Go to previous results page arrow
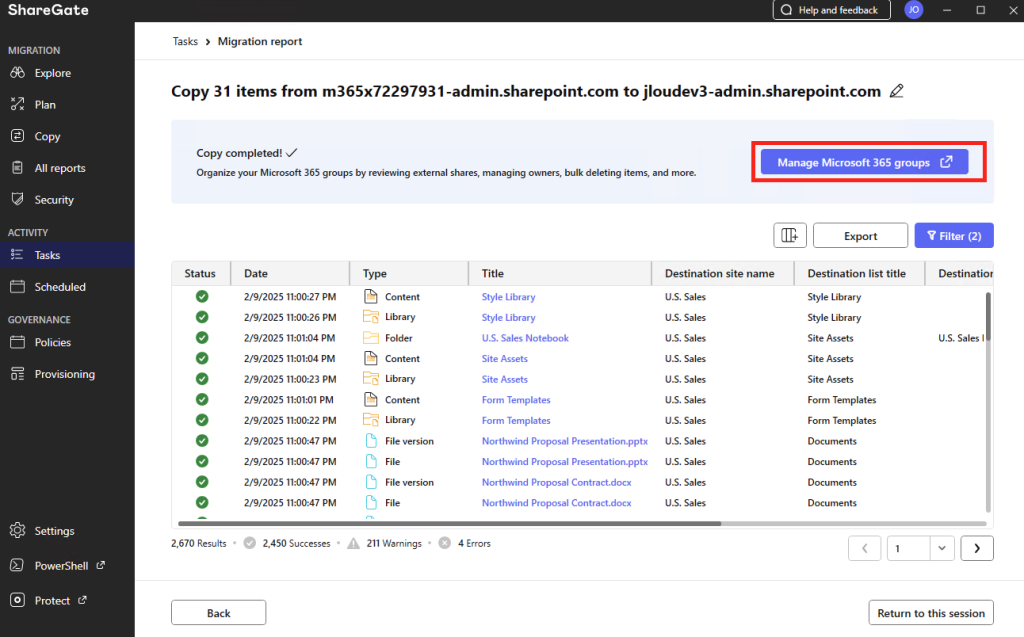 click(x=865, y=548)
